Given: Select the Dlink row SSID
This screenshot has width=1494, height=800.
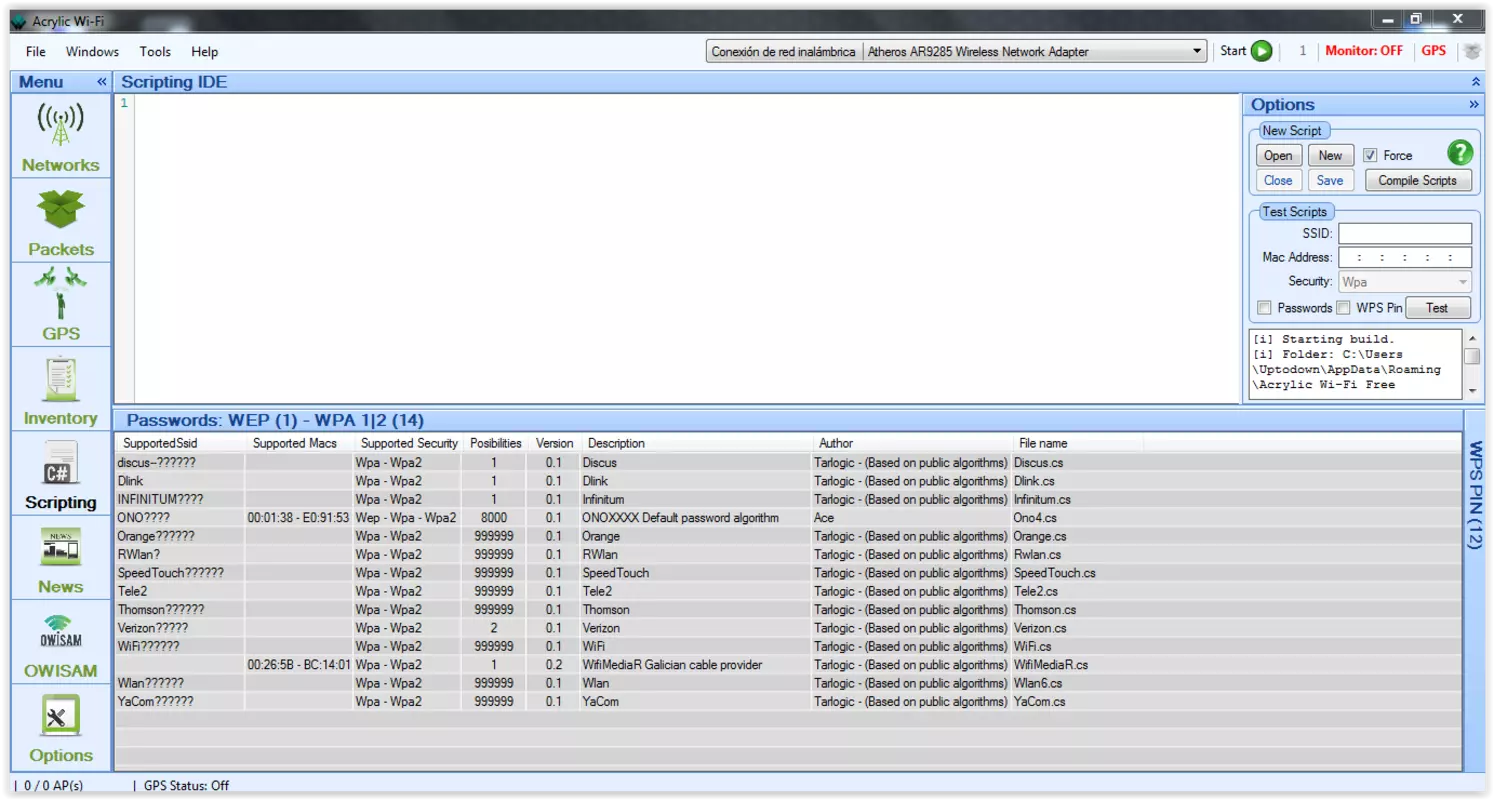Looking at the screenshot, I should point(131,481).
